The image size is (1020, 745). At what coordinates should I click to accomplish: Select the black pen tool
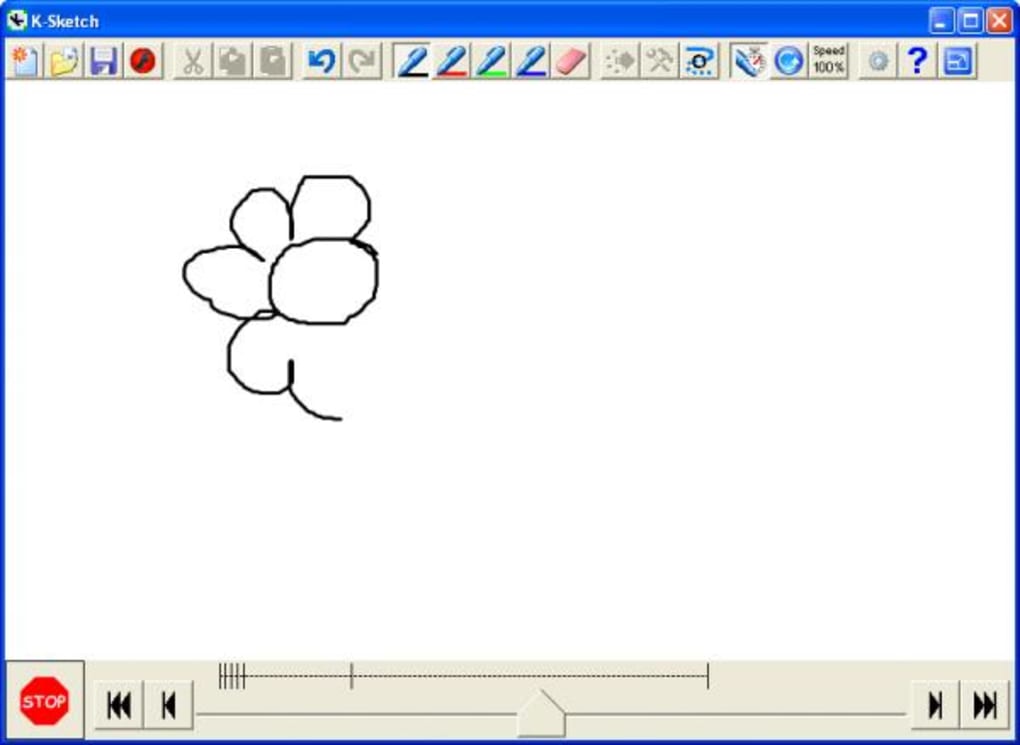411,61
